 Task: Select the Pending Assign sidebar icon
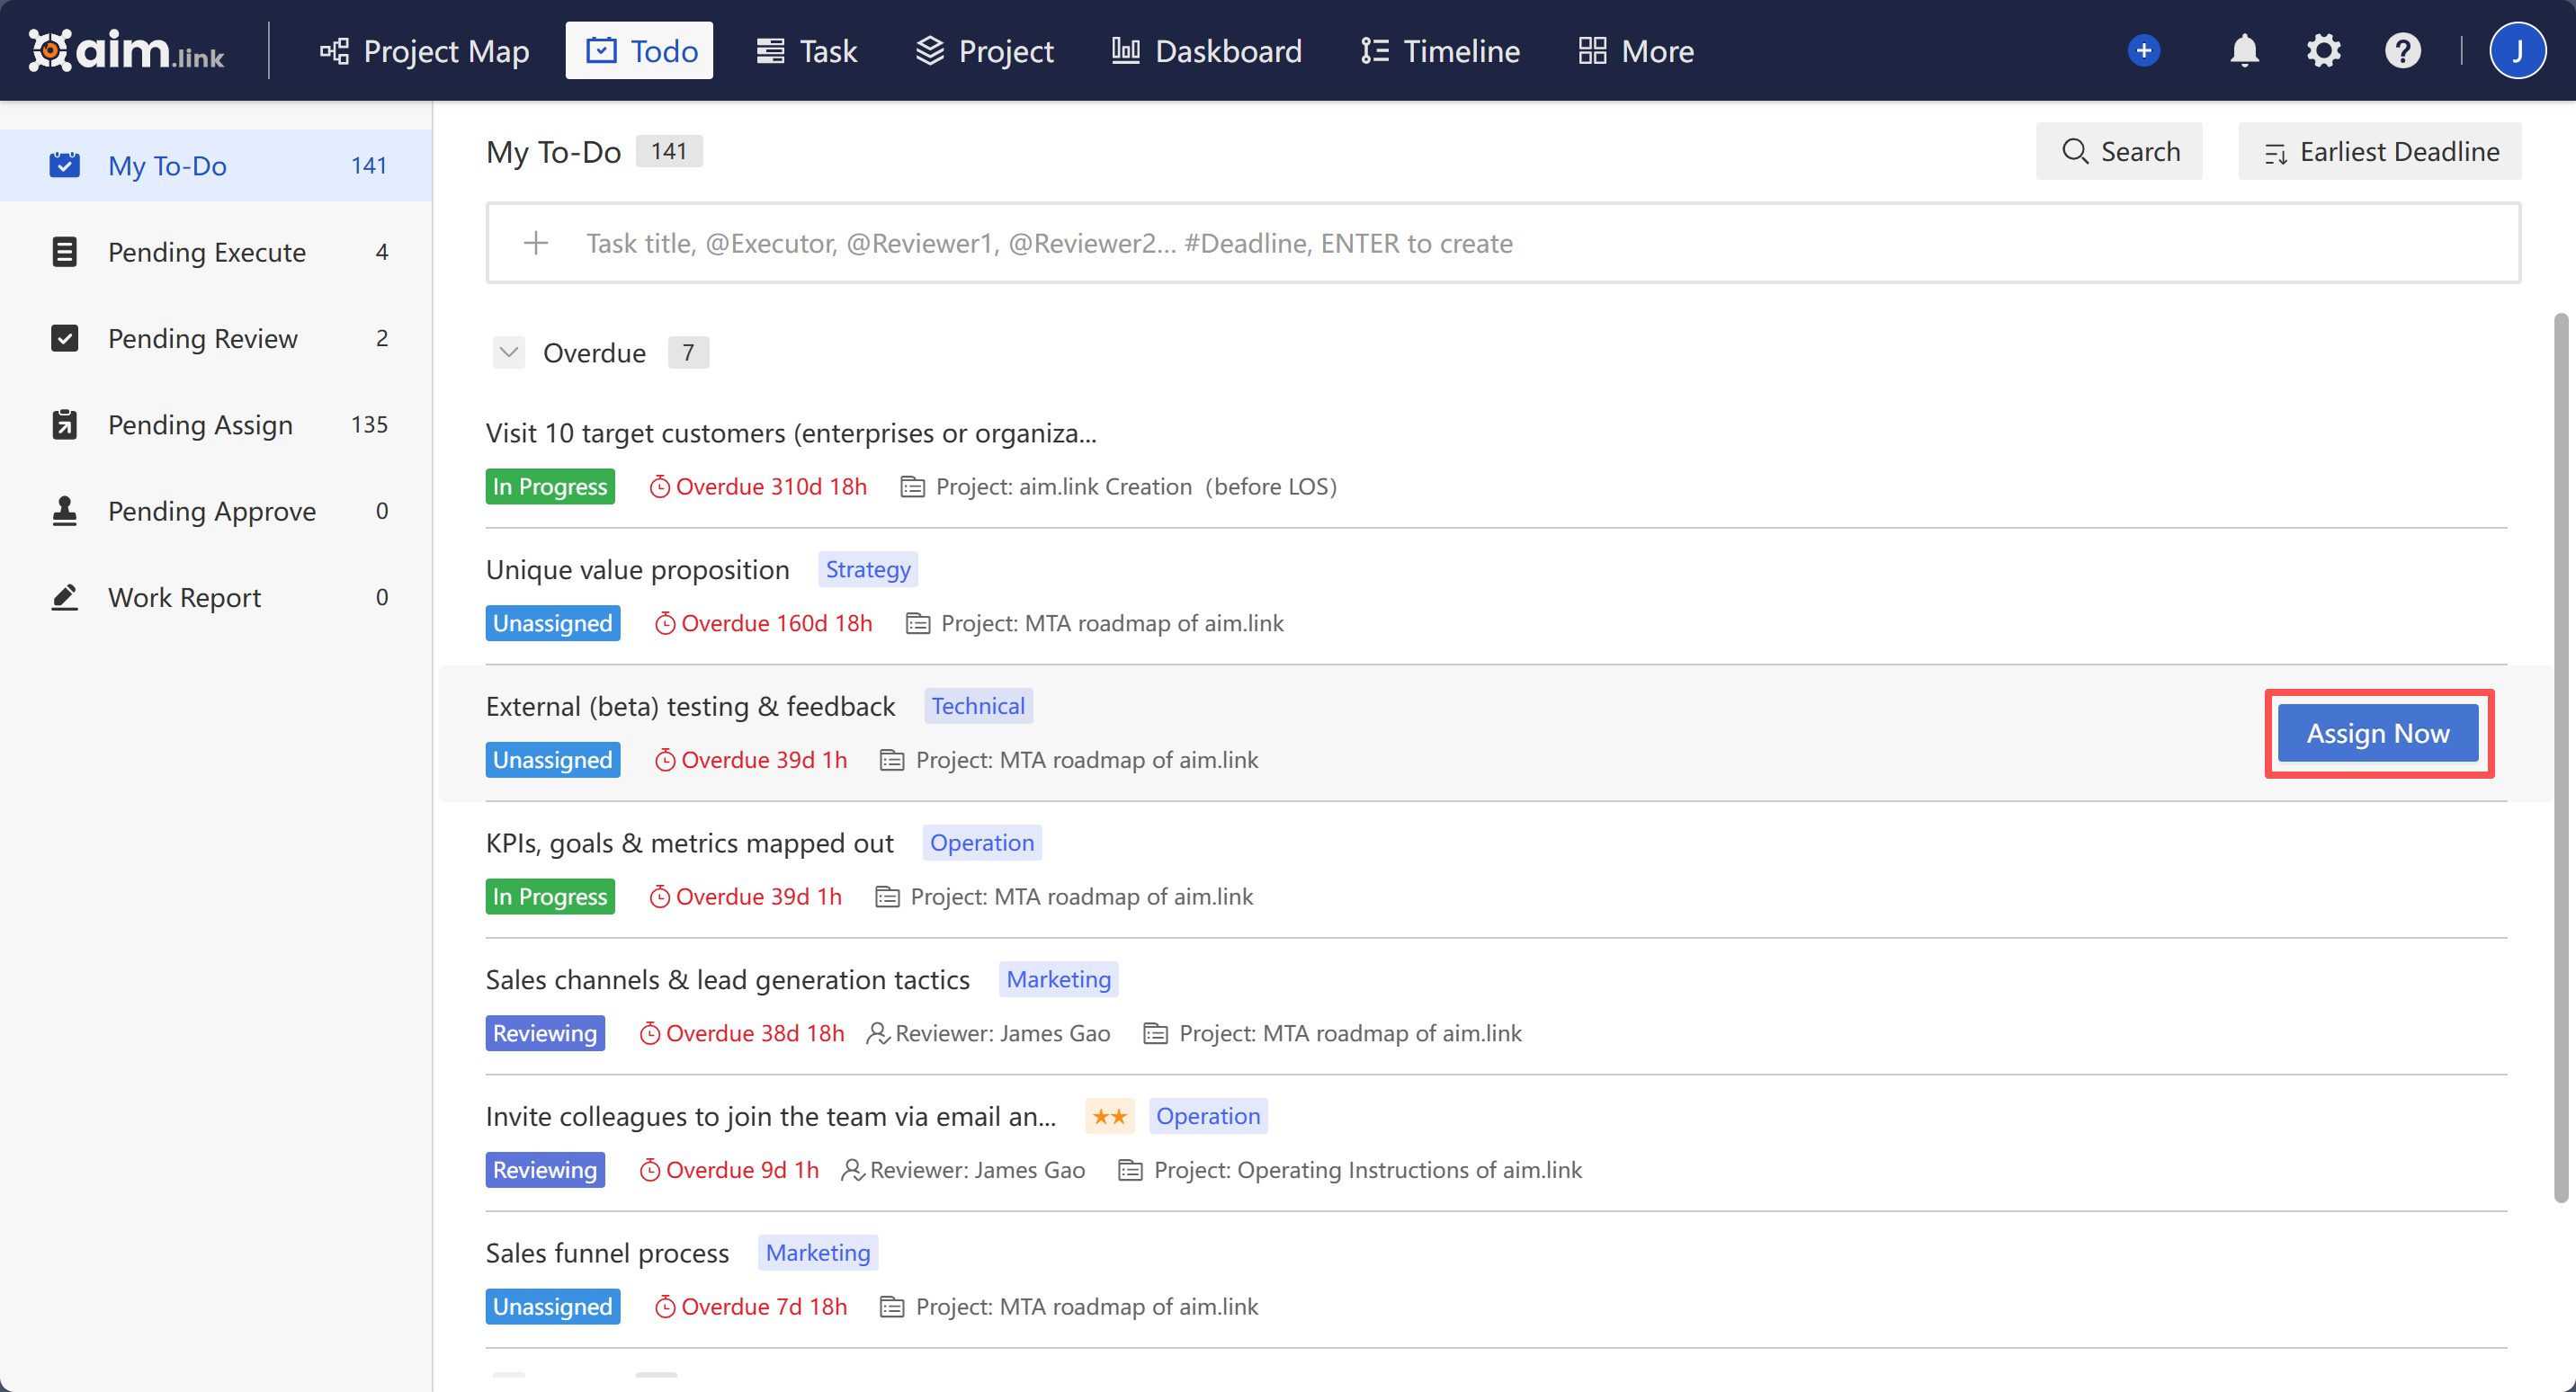point(65,424)
